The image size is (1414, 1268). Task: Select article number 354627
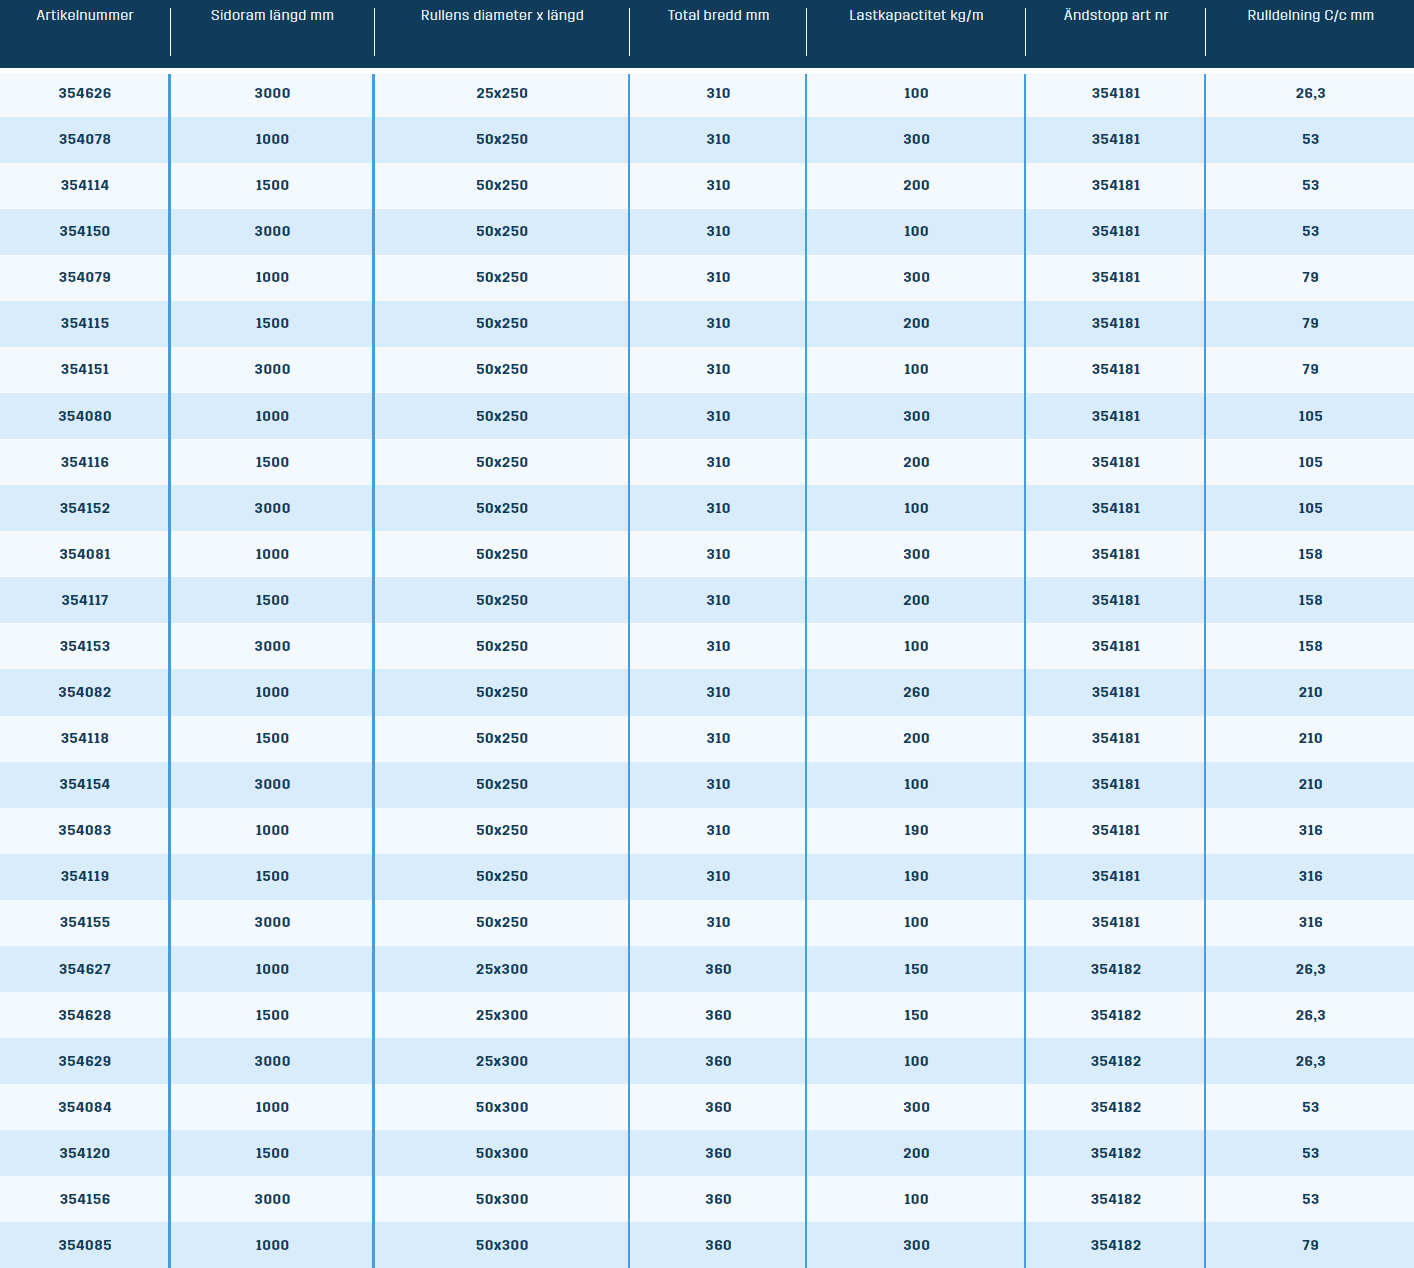click(85, 969)
